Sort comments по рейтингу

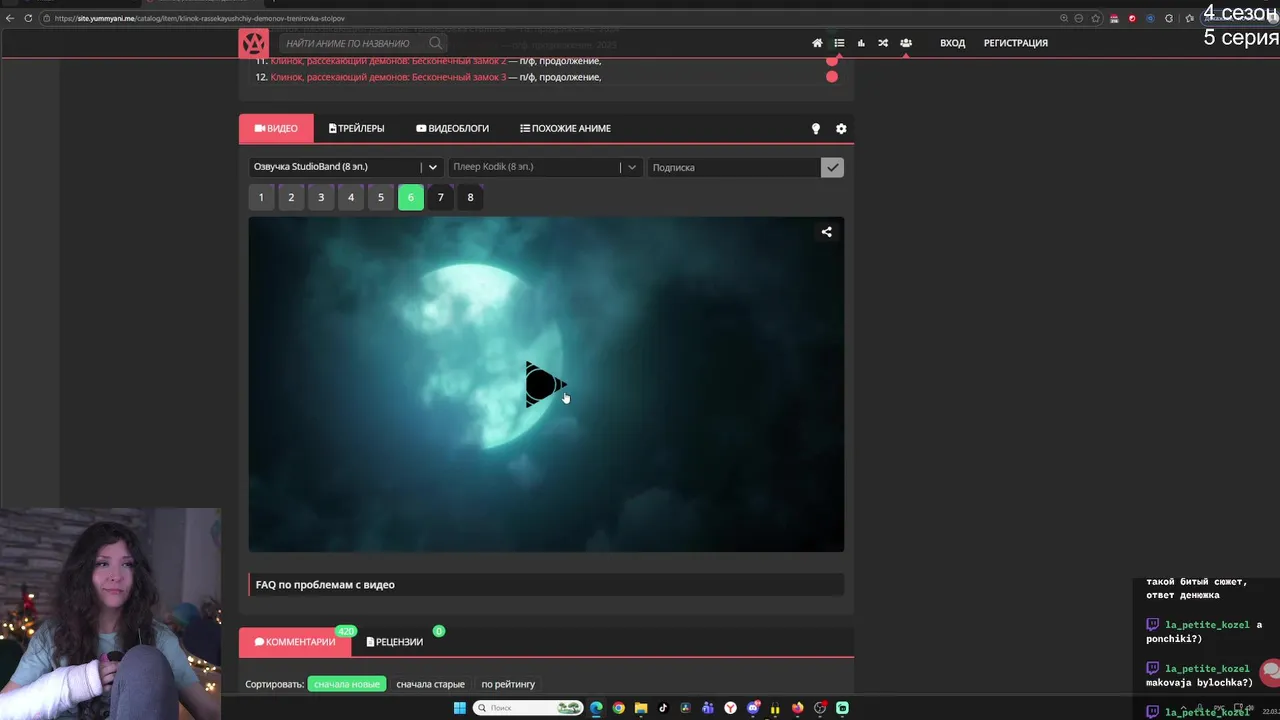508,684
